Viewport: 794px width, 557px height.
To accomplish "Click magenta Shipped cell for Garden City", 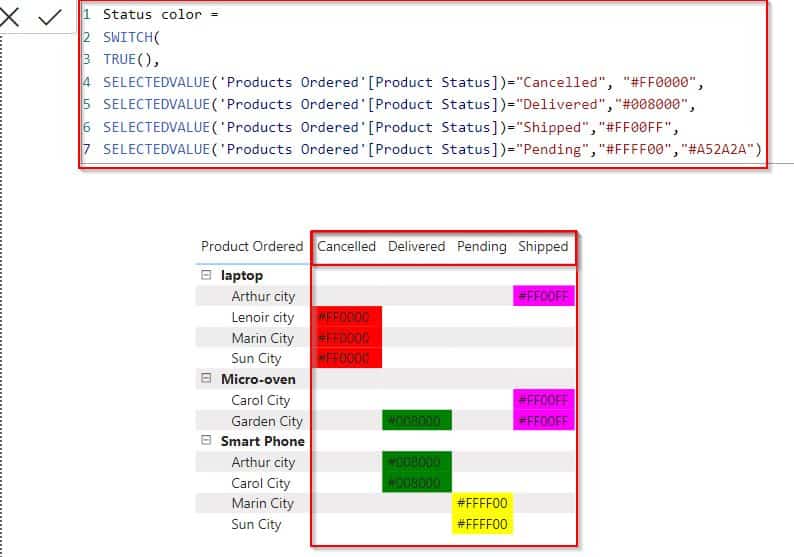I will pyautogui.click(x=543, y=420).
